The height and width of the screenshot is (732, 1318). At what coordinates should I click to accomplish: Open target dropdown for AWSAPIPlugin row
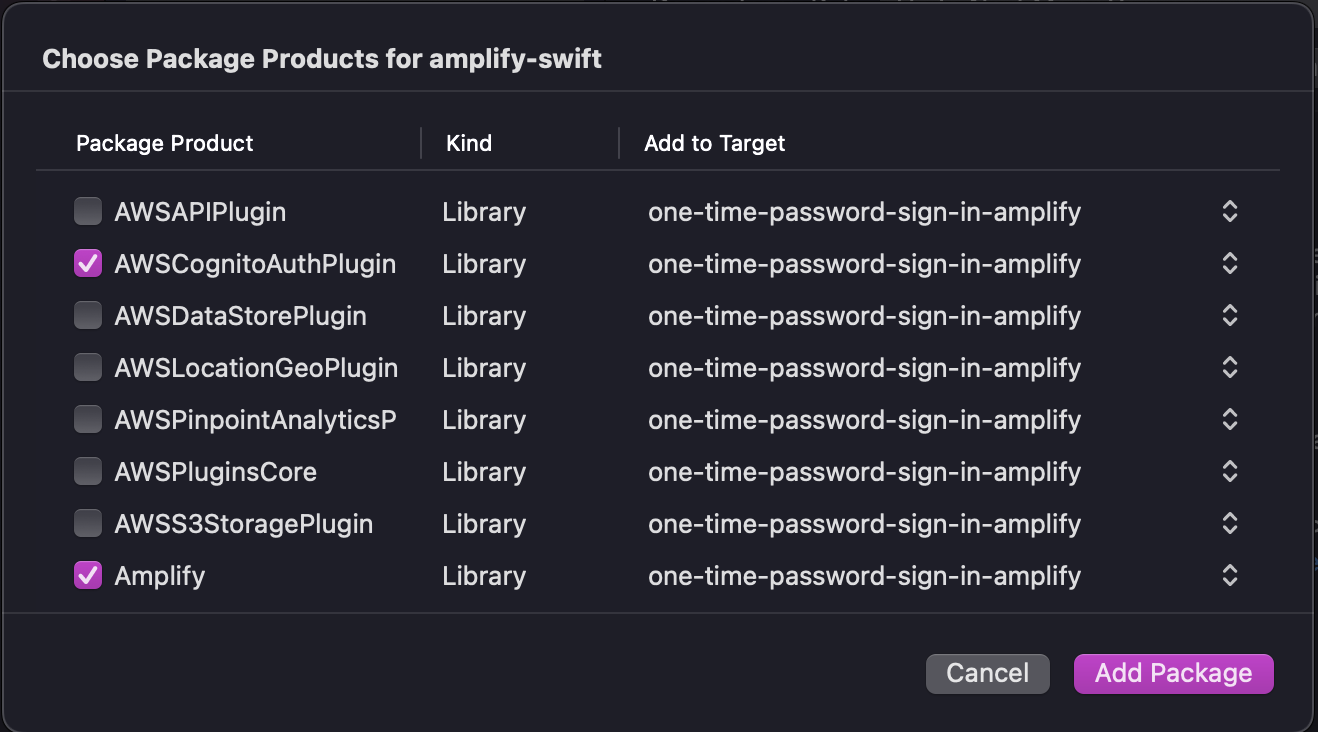(x=1230, y=212)
